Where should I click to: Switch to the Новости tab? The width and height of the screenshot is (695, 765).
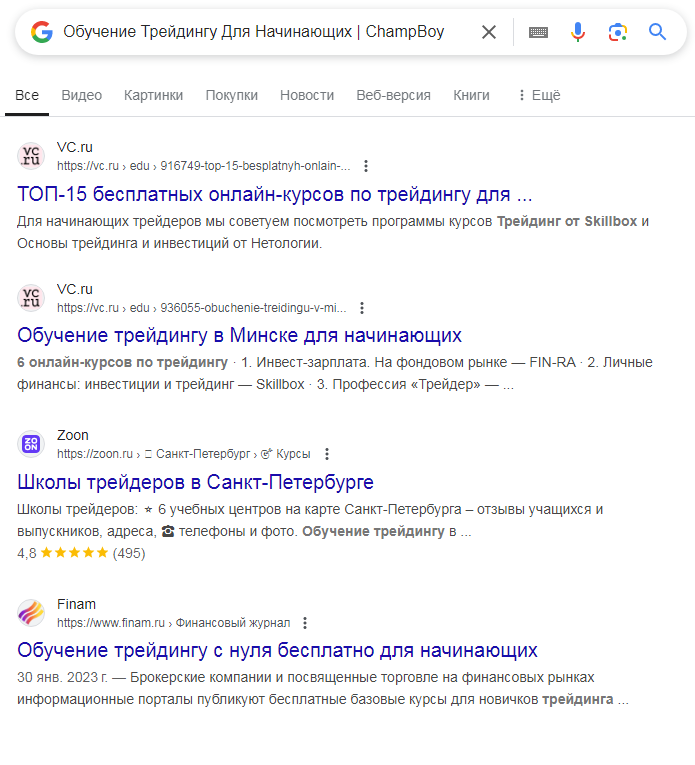(307, 95)
